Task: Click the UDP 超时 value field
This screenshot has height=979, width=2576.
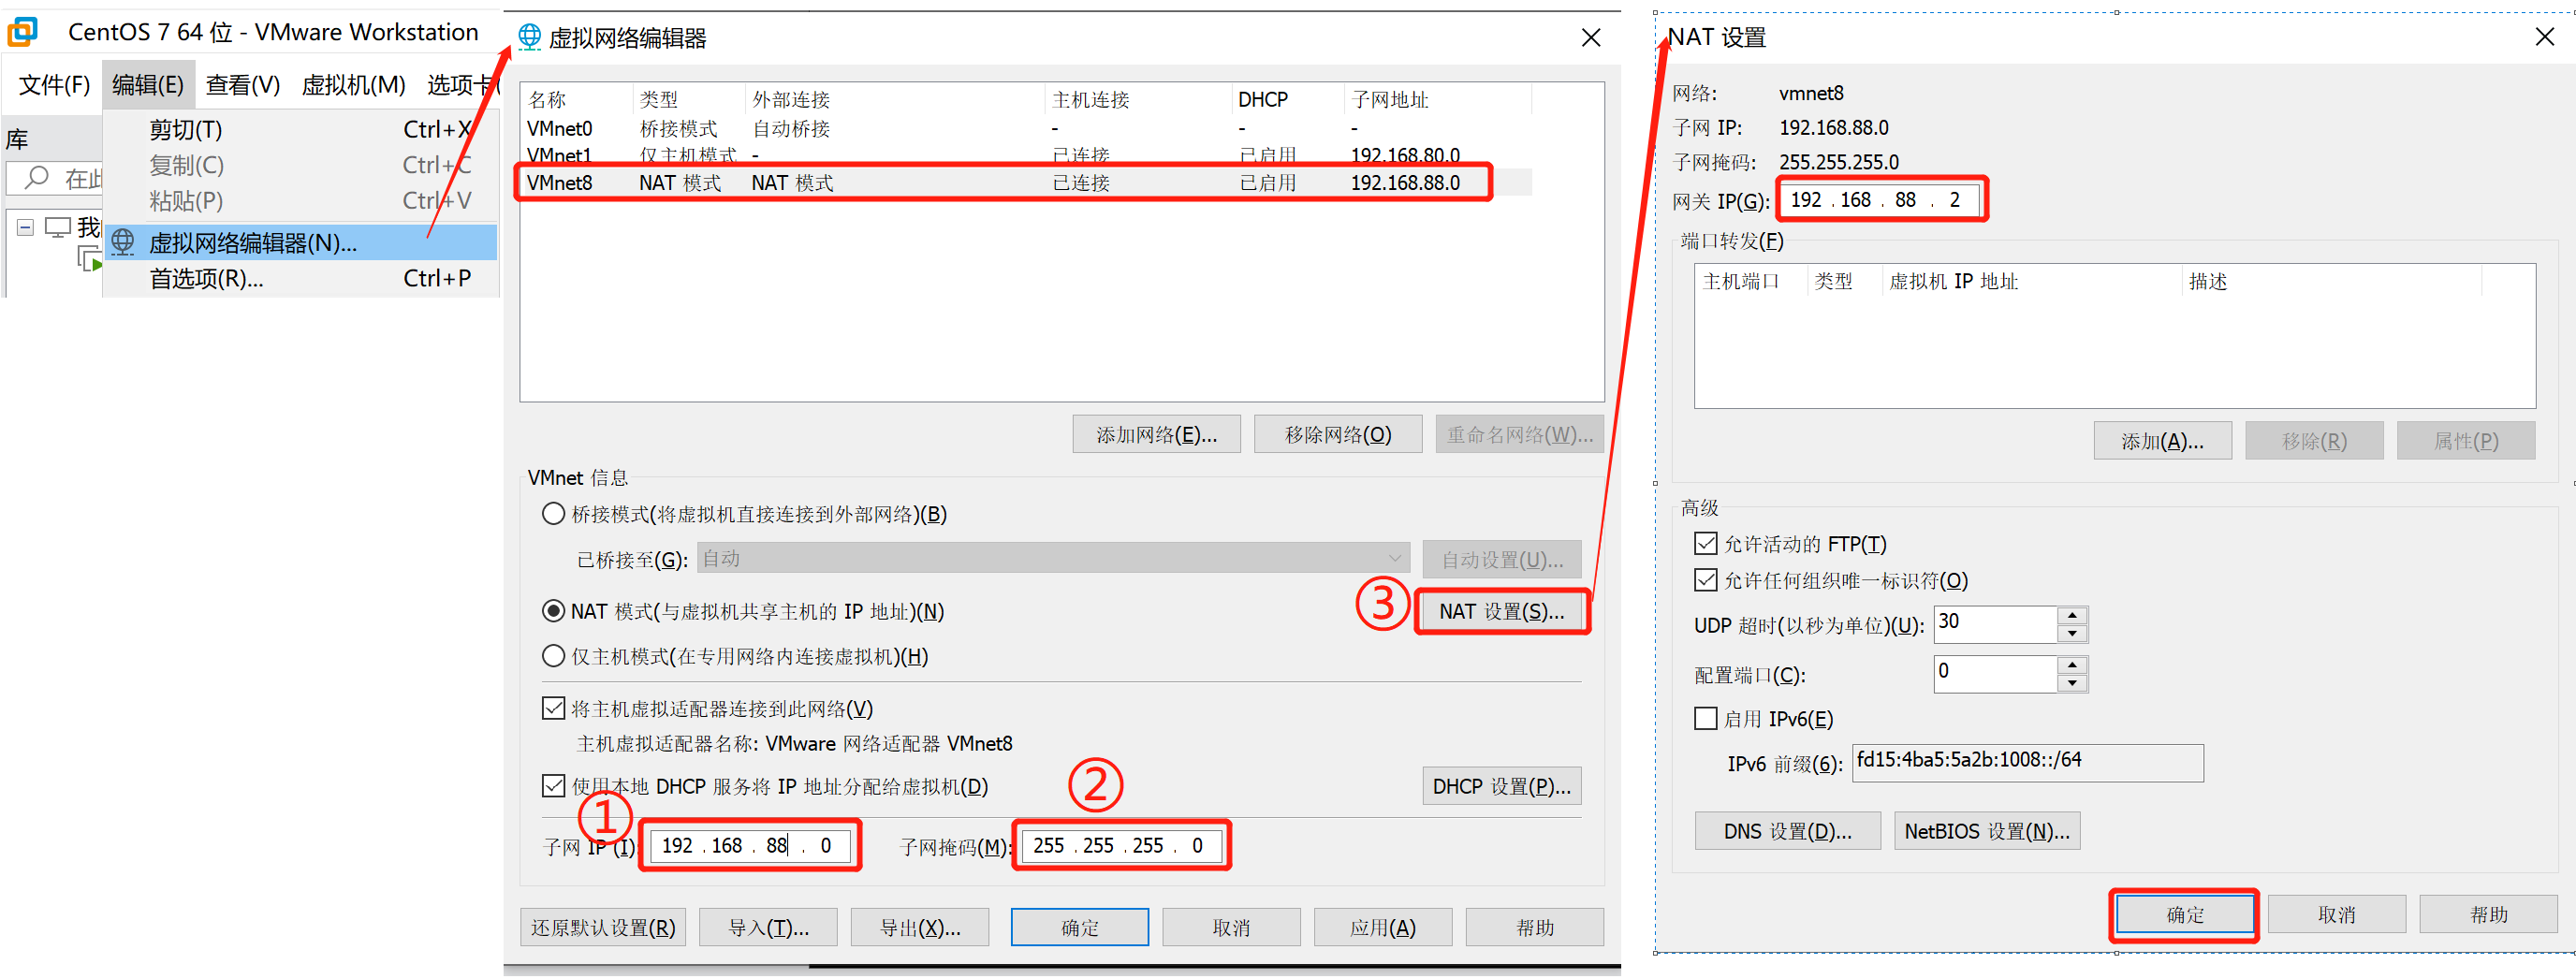Action: point(1995,624)
